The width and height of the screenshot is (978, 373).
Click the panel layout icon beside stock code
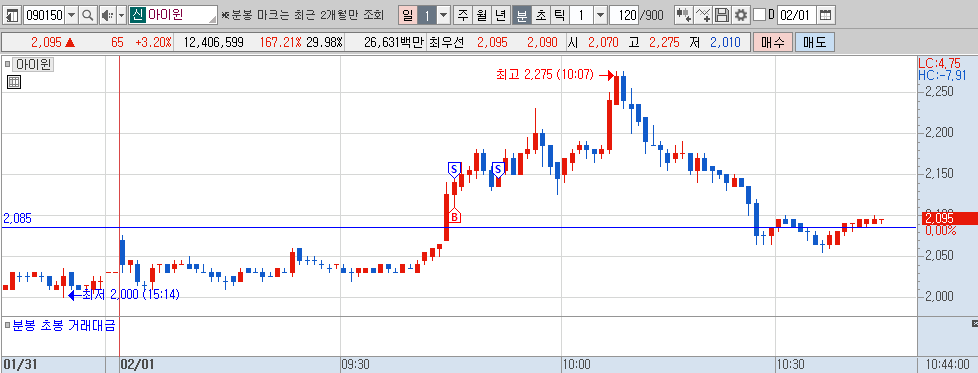click(13, 15)
